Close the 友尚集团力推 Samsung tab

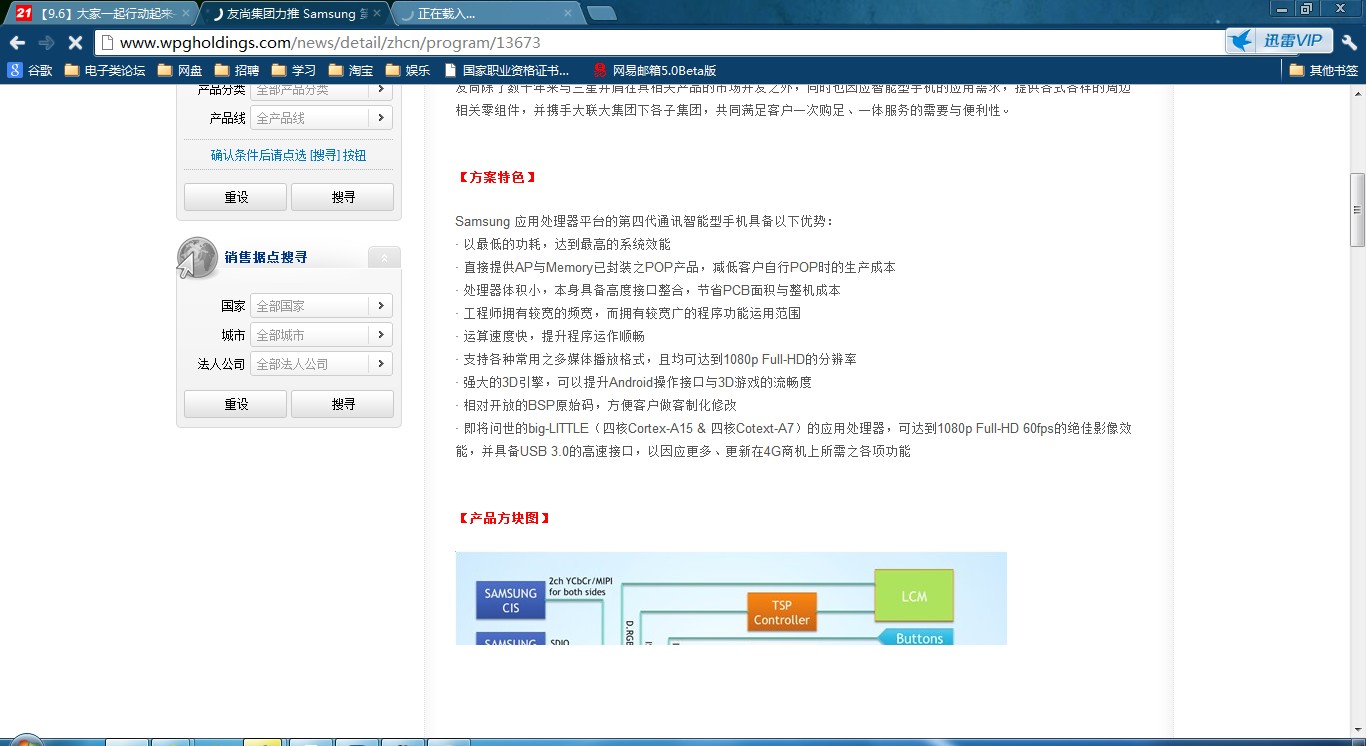click(377, 13)
